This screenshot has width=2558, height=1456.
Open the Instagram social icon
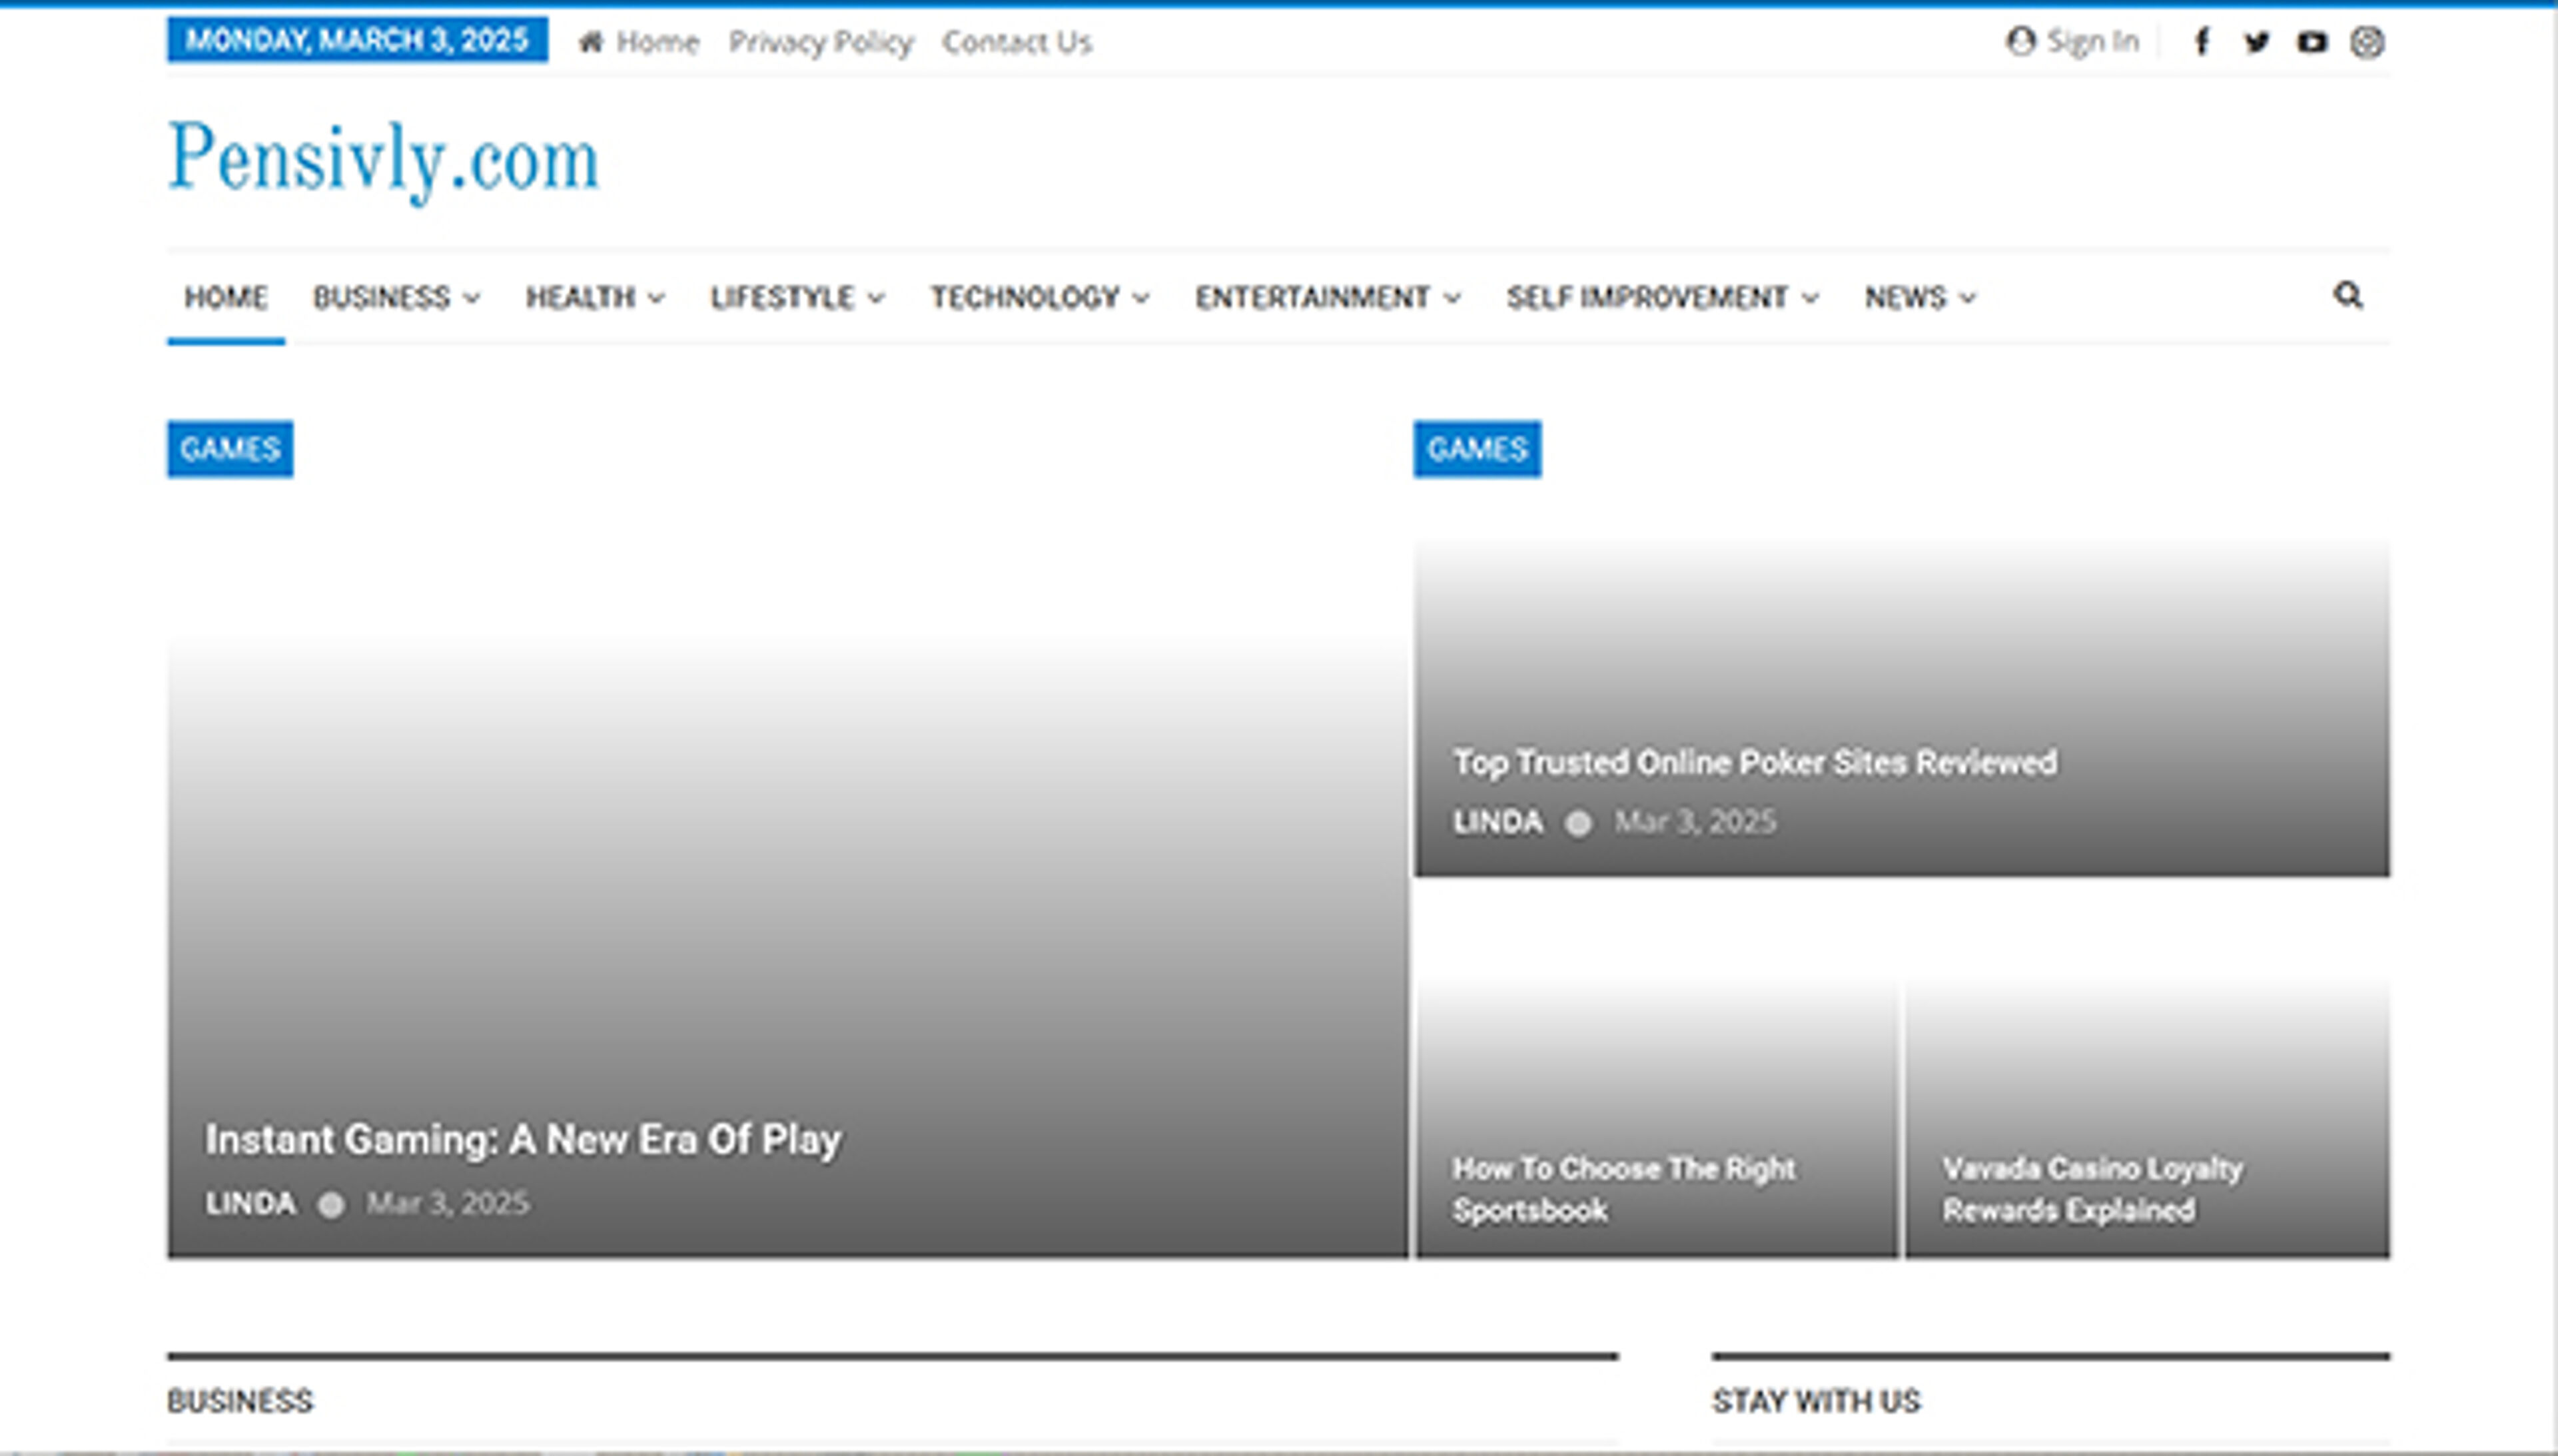pyautogui.click(x=2366, y=42)
